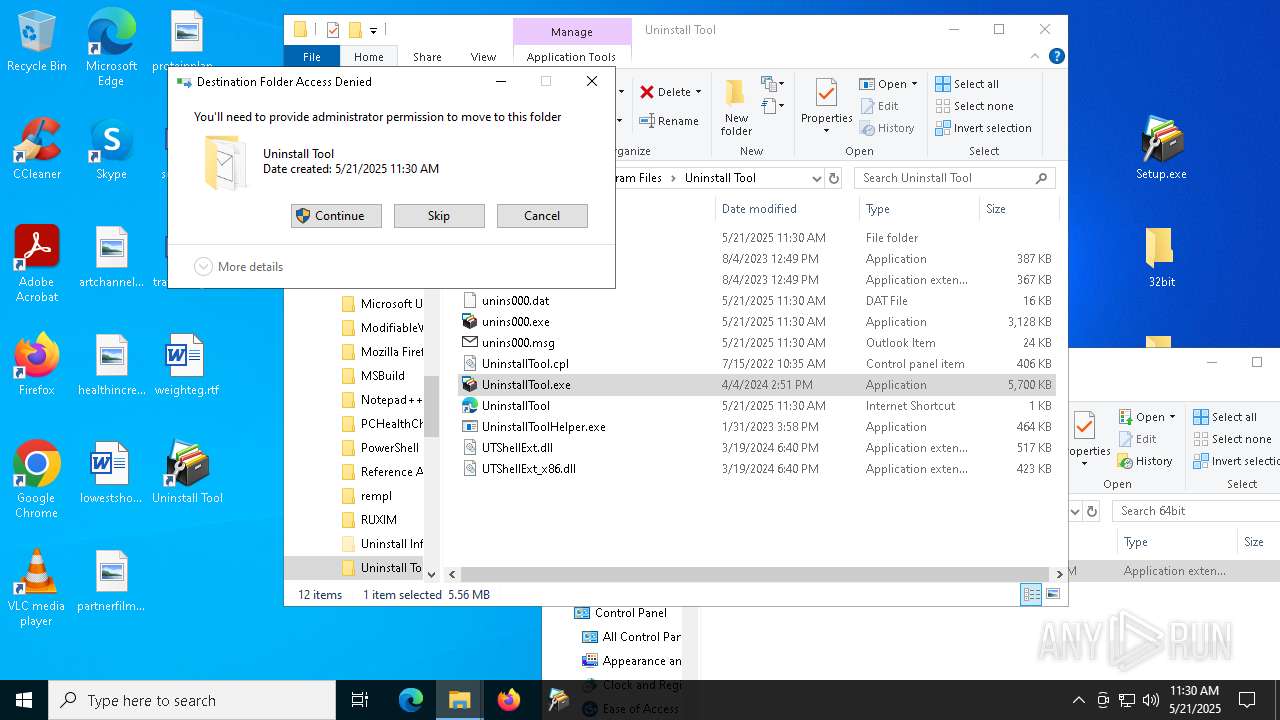Select healthincre image file on desktop
The height and width of the screenshot is (720, 1280).
coord(111,365)
